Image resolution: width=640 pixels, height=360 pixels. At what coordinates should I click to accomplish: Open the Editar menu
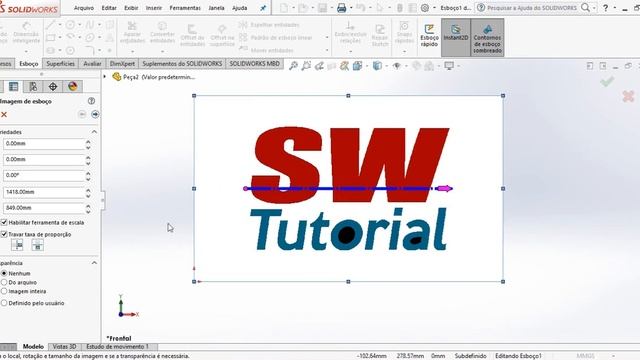109,8
